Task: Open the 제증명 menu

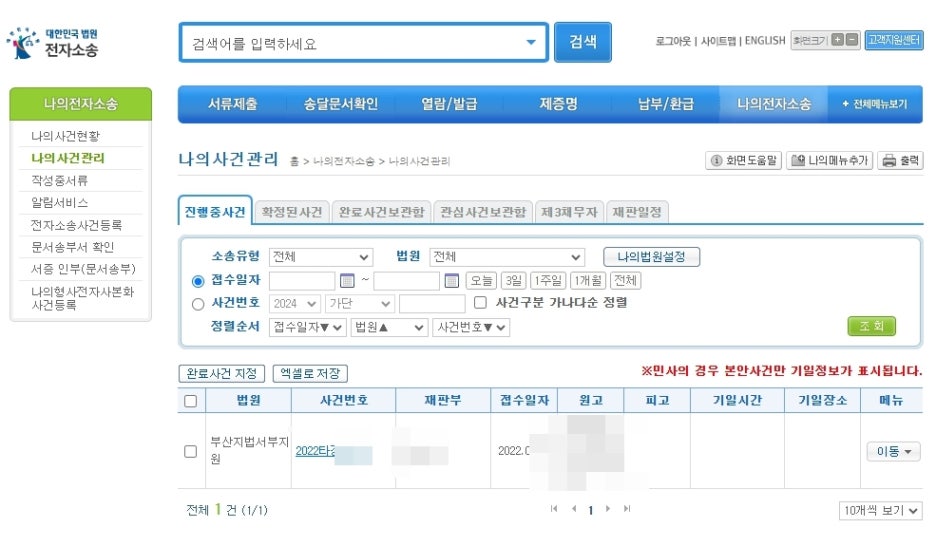Action: click(x=558, y=104)
